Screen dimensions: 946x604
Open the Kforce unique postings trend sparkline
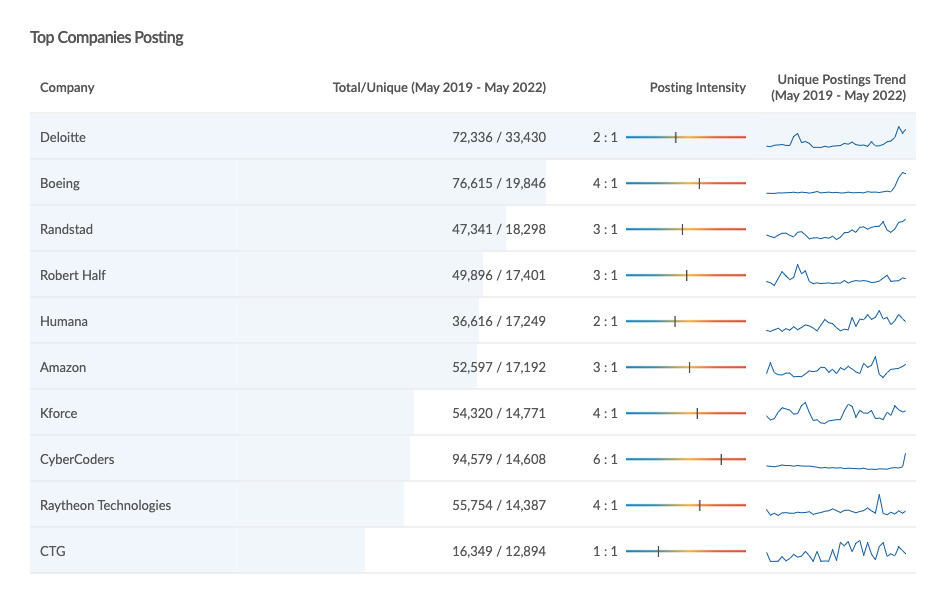[x=836, y=413]
